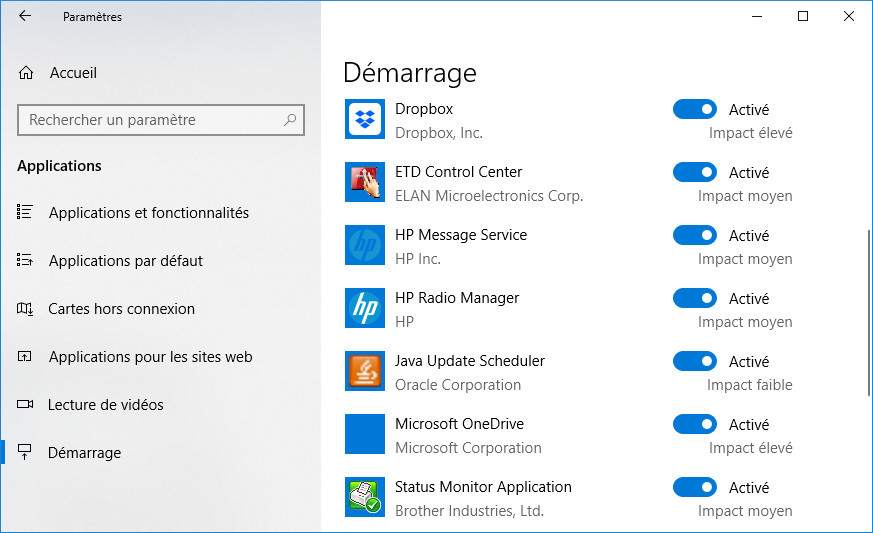873x533 pixels.
Task: Click the search magnifier icon
Action: point(290,120)
